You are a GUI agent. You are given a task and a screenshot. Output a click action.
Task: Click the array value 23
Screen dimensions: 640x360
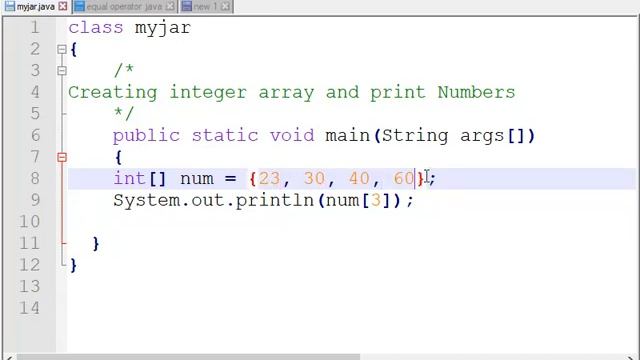(x=269, y=179)
